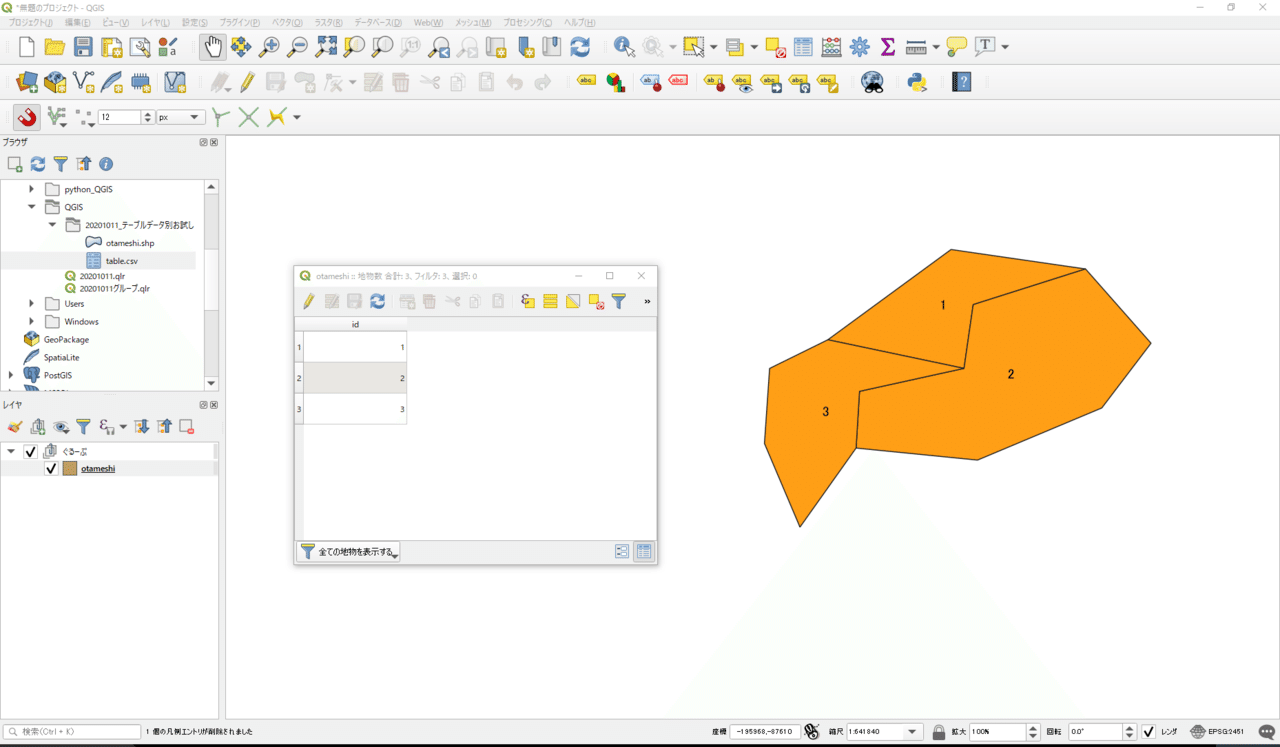Create a New Shapefile Layer with V icon
This screenshot has height=747, width=1280.
(x=84, y=82)
